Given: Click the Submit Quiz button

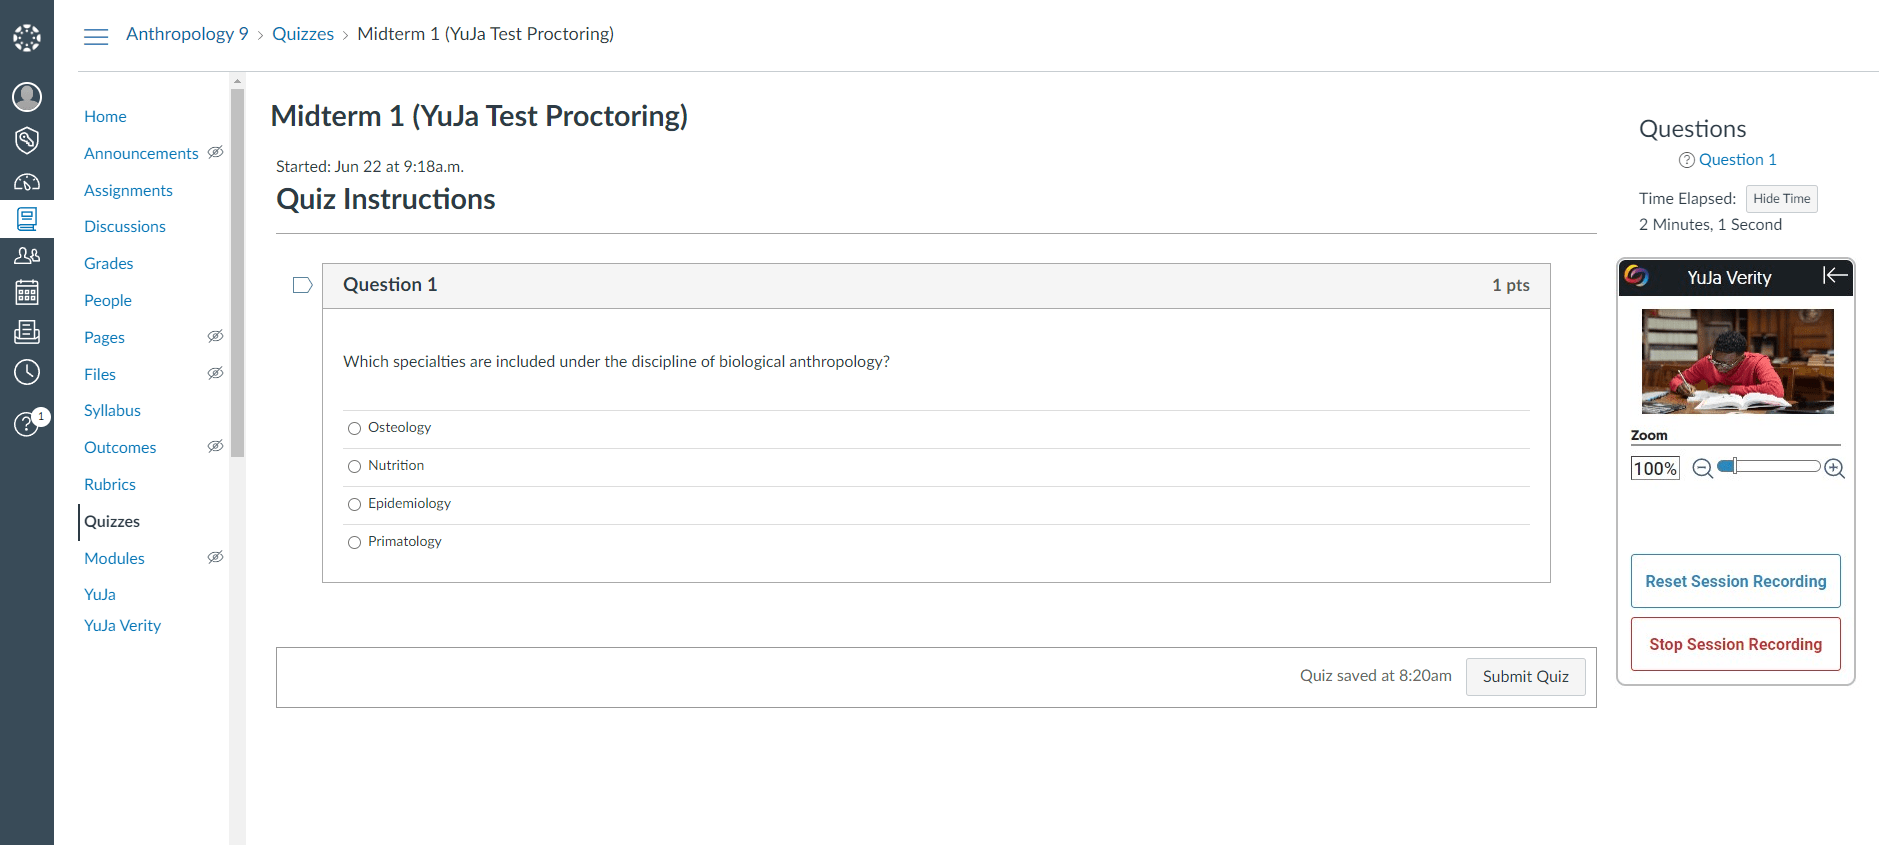Looking at the screenshot, I should tap(1525, 677).
